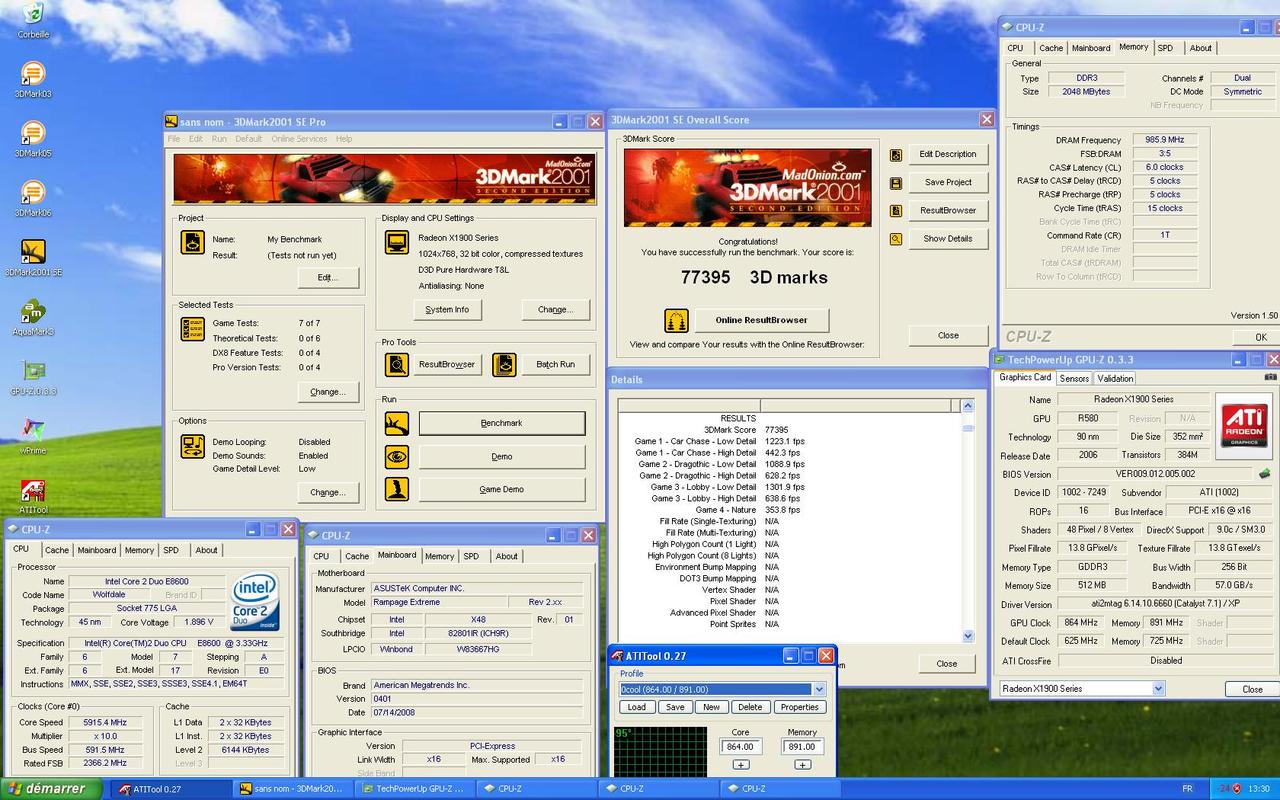Launch the 3DMark05 desktop shortcut
The image size is (1280, 800).
click(x=33, y=133)
